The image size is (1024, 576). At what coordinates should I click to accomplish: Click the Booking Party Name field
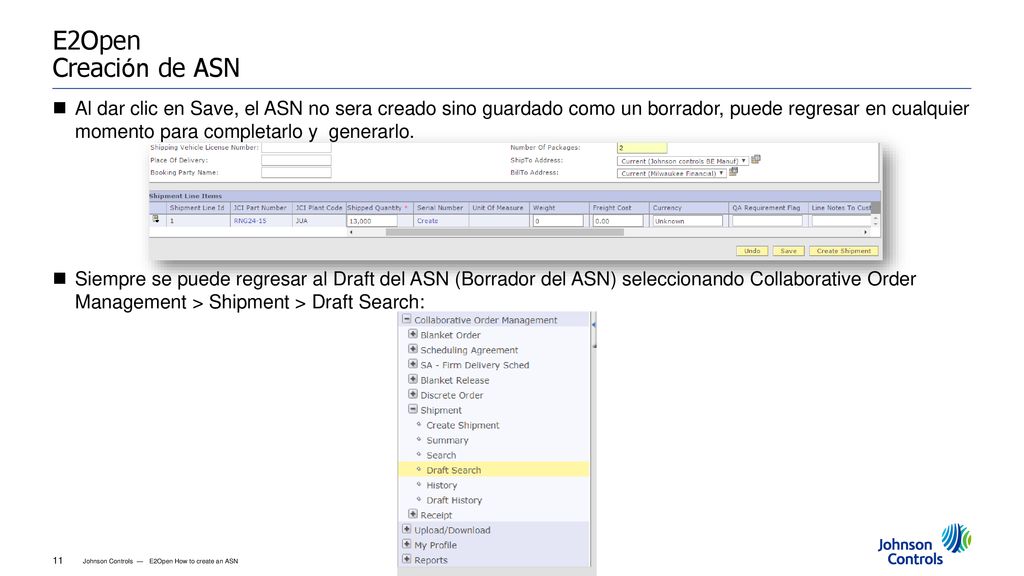[x=296, y=172]
